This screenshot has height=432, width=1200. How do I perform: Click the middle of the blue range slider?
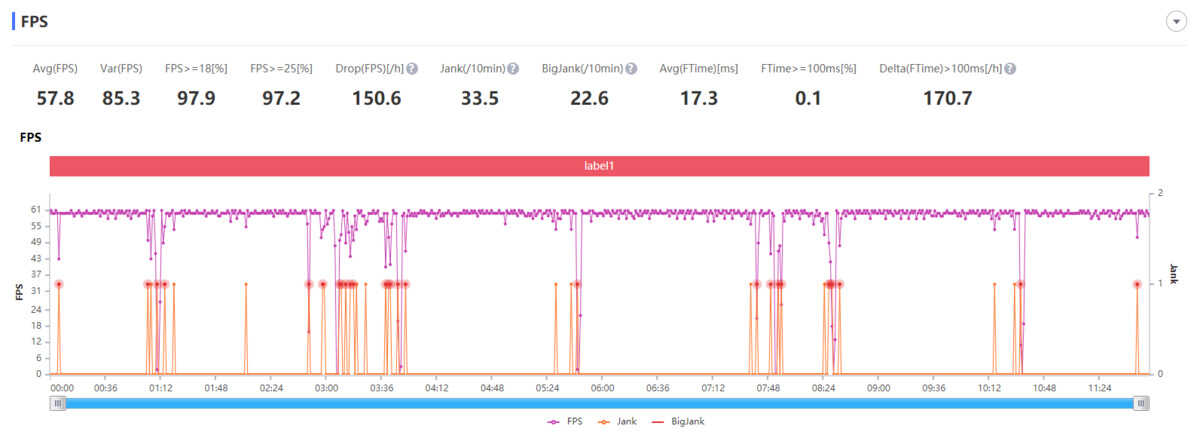(600, 403)
